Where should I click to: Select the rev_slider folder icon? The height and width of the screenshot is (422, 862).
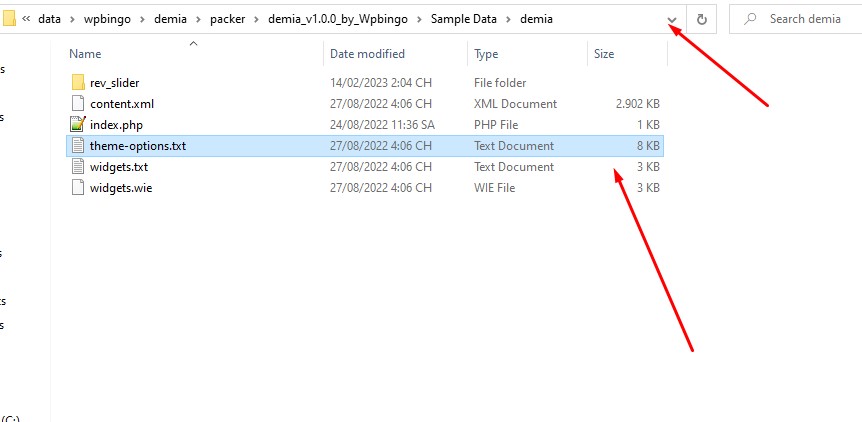78,83
